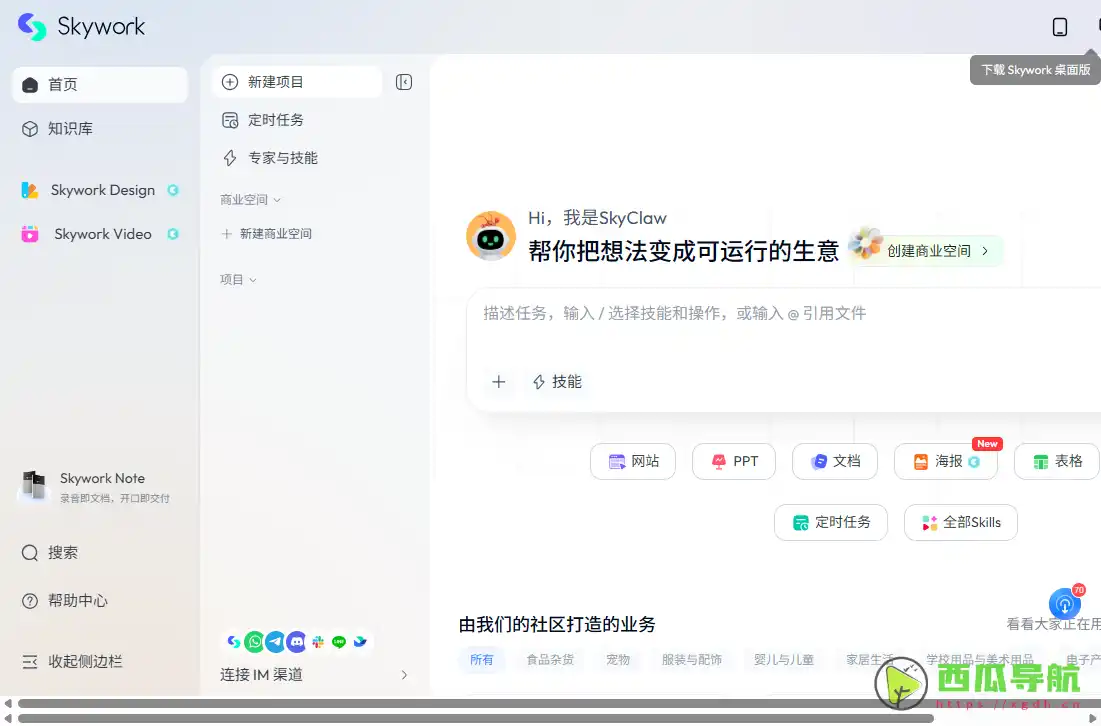1101x726 pixels.
Task: Open 全部Skills chip
Action: pos(961,522)
